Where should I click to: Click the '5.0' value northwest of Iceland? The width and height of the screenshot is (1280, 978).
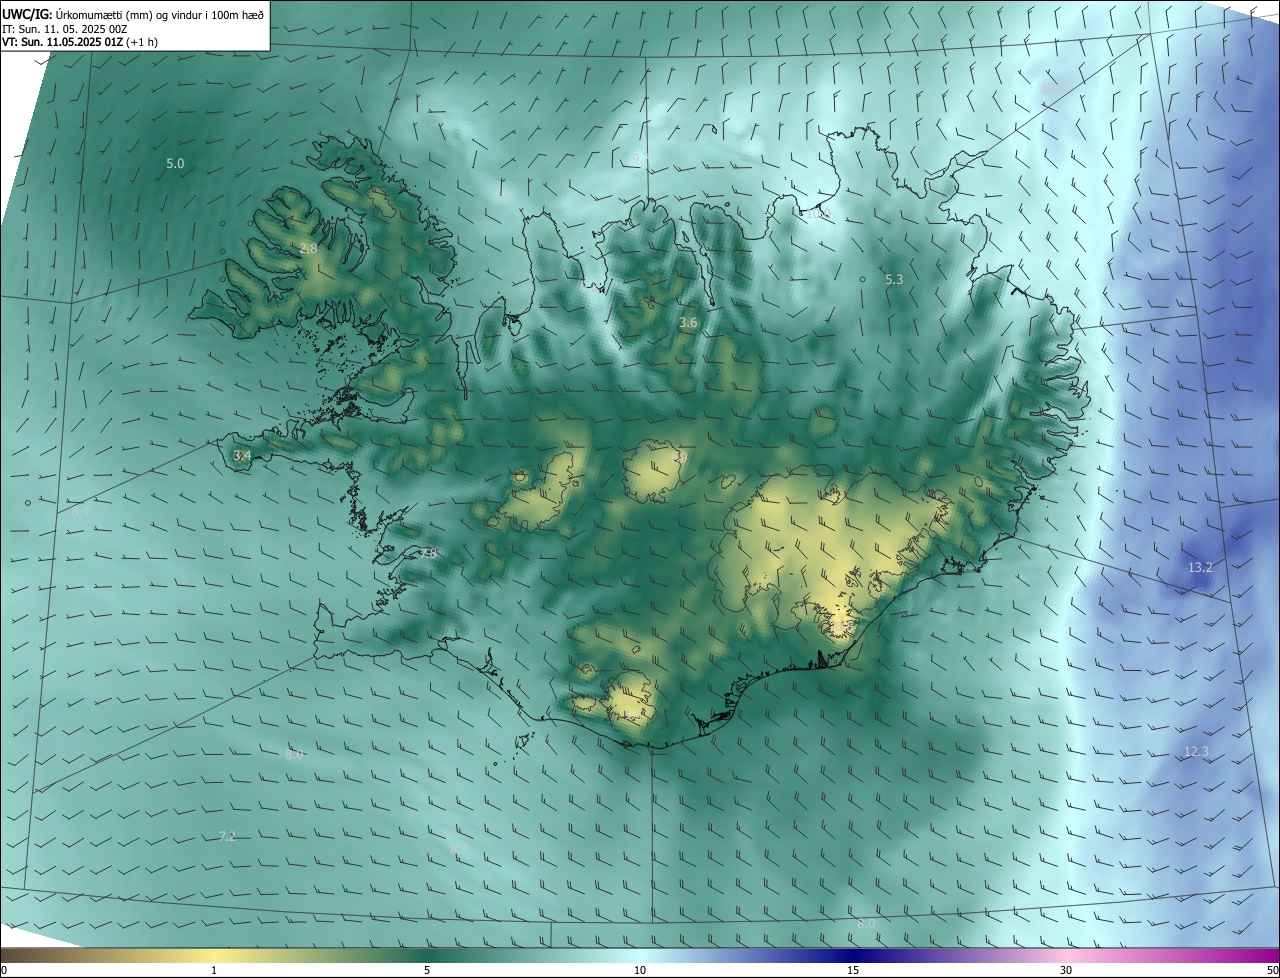(x=175, y=163)
